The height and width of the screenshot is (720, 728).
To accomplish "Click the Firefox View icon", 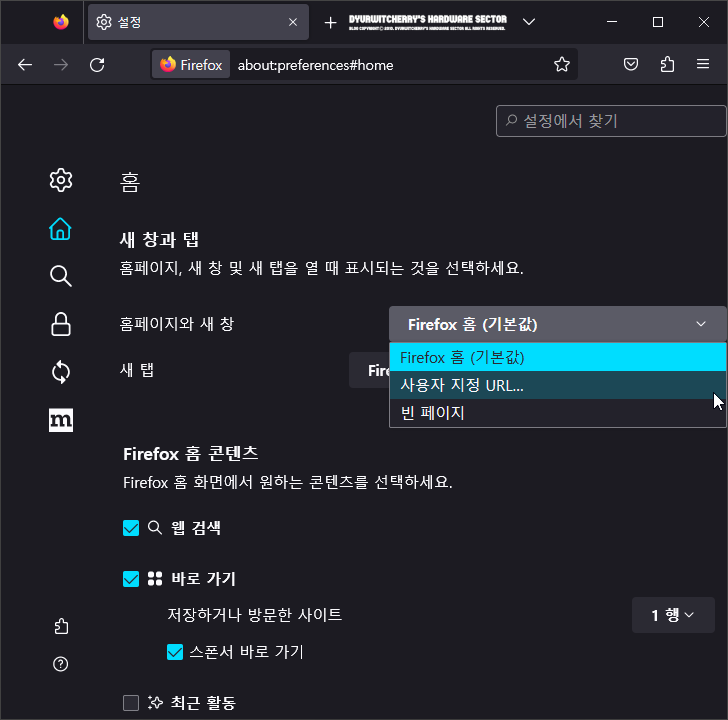I will (61, 22).
